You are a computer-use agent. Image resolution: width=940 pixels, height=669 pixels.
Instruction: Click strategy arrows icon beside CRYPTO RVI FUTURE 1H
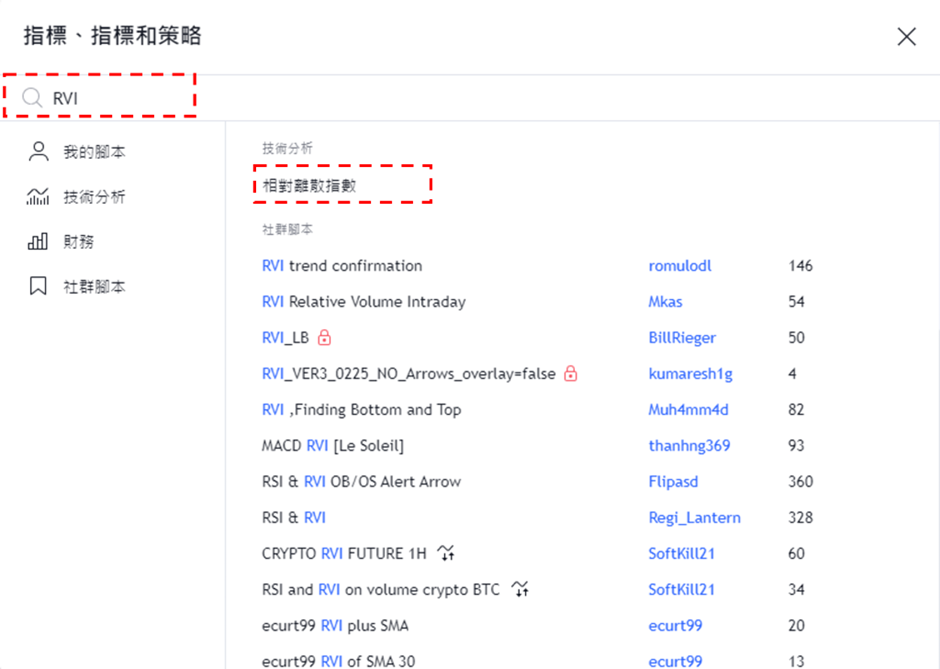tap(446, 554)
